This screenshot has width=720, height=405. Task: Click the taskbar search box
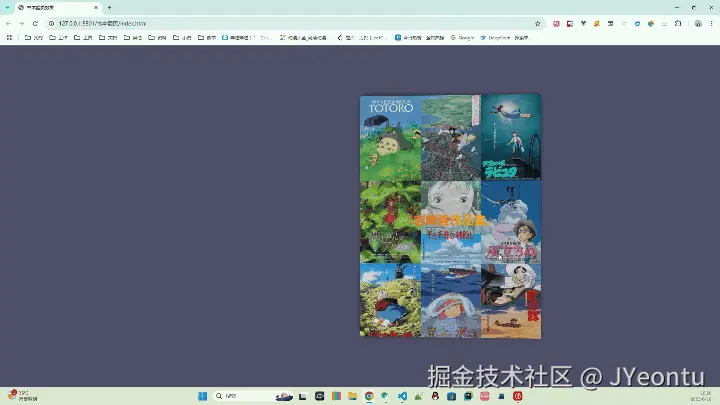tap(253, 396)
